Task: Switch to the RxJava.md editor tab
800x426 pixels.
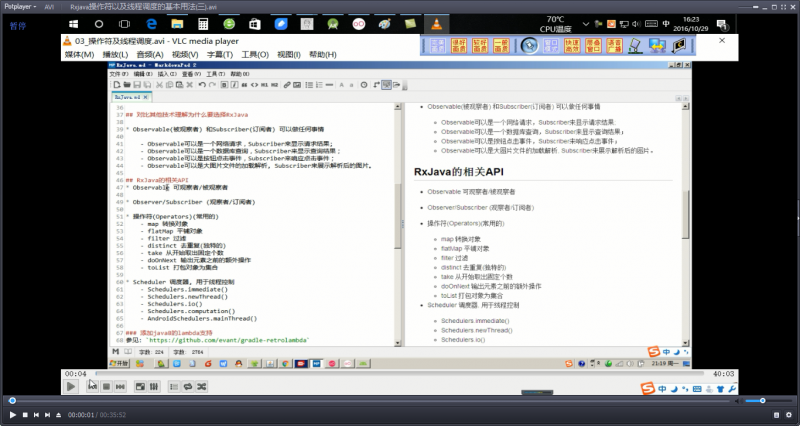Action: point(131,97)
